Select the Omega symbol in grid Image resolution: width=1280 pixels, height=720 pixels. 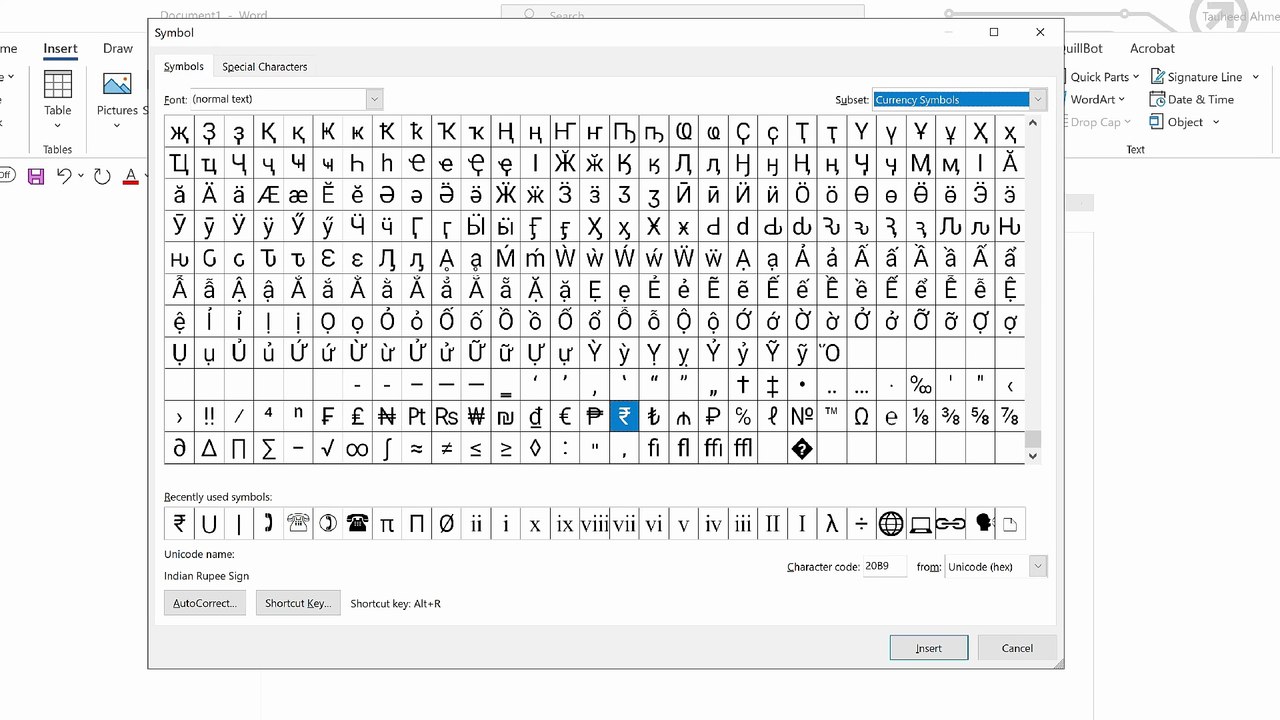[862, 417]
